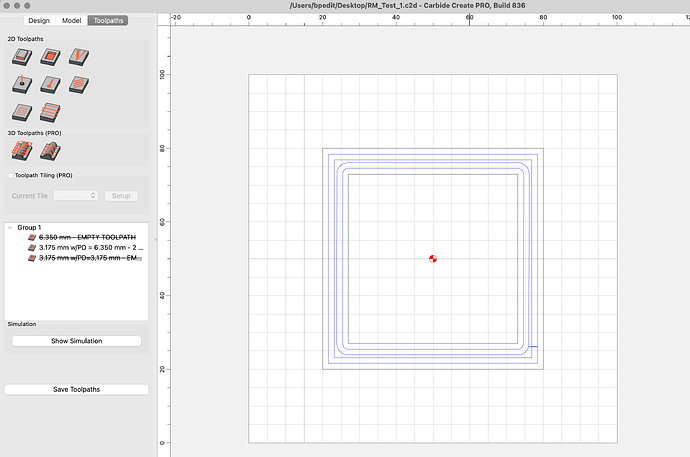Click the red-white origin marker on canvas
Screen dimensions: 690x457
[x=433, y=259]
